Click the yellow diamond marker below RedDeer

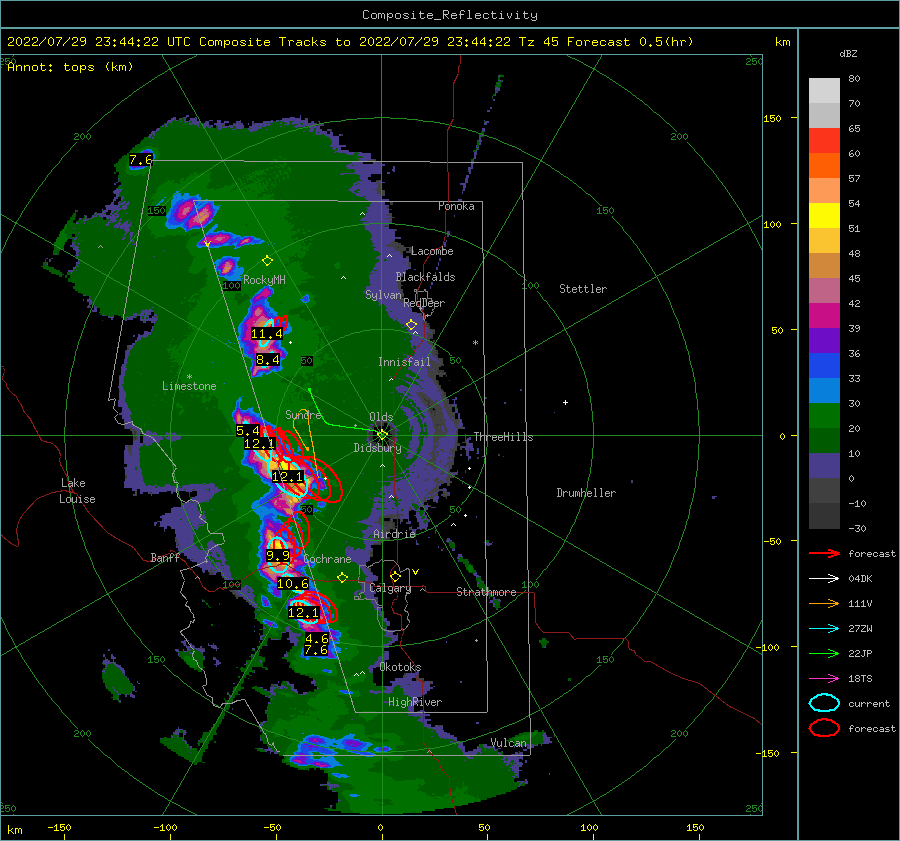pyautogui.click(x=411, y=325)
